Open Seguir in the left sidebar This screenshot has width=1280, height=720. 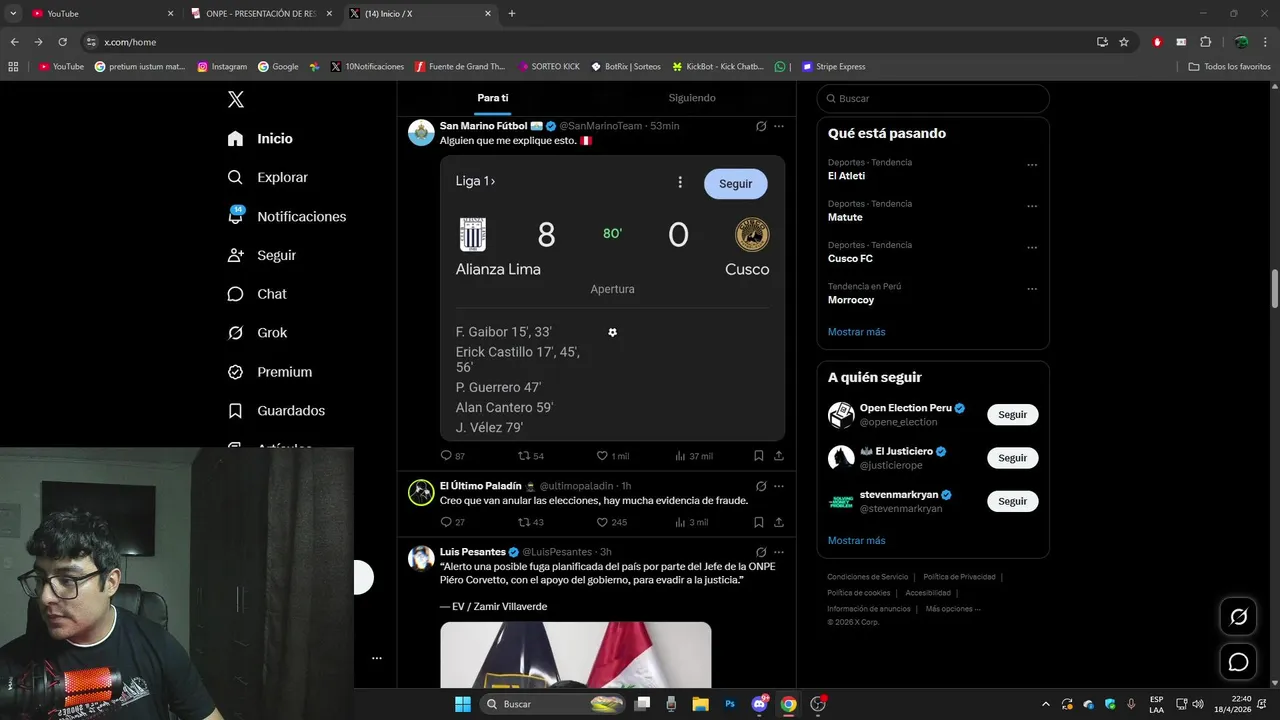[261, 255]
